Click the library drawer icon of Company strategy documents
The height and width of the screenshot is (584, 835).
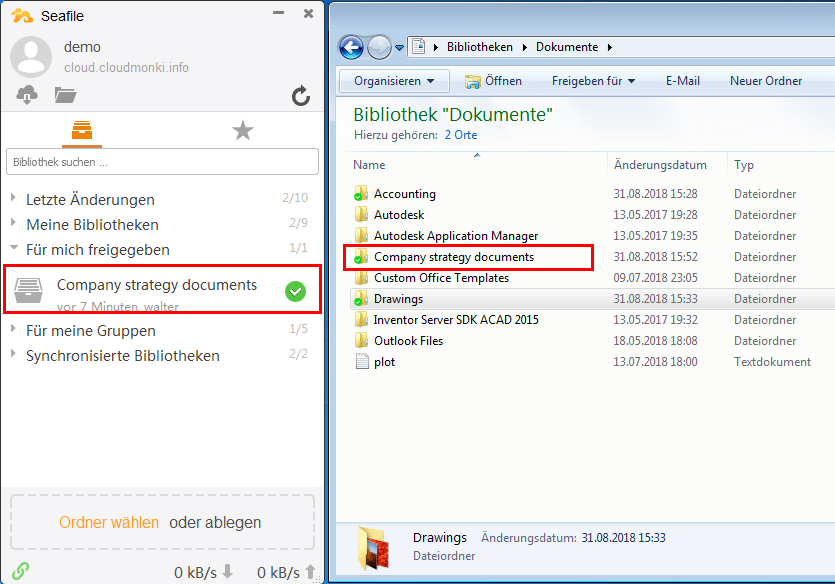28,290
